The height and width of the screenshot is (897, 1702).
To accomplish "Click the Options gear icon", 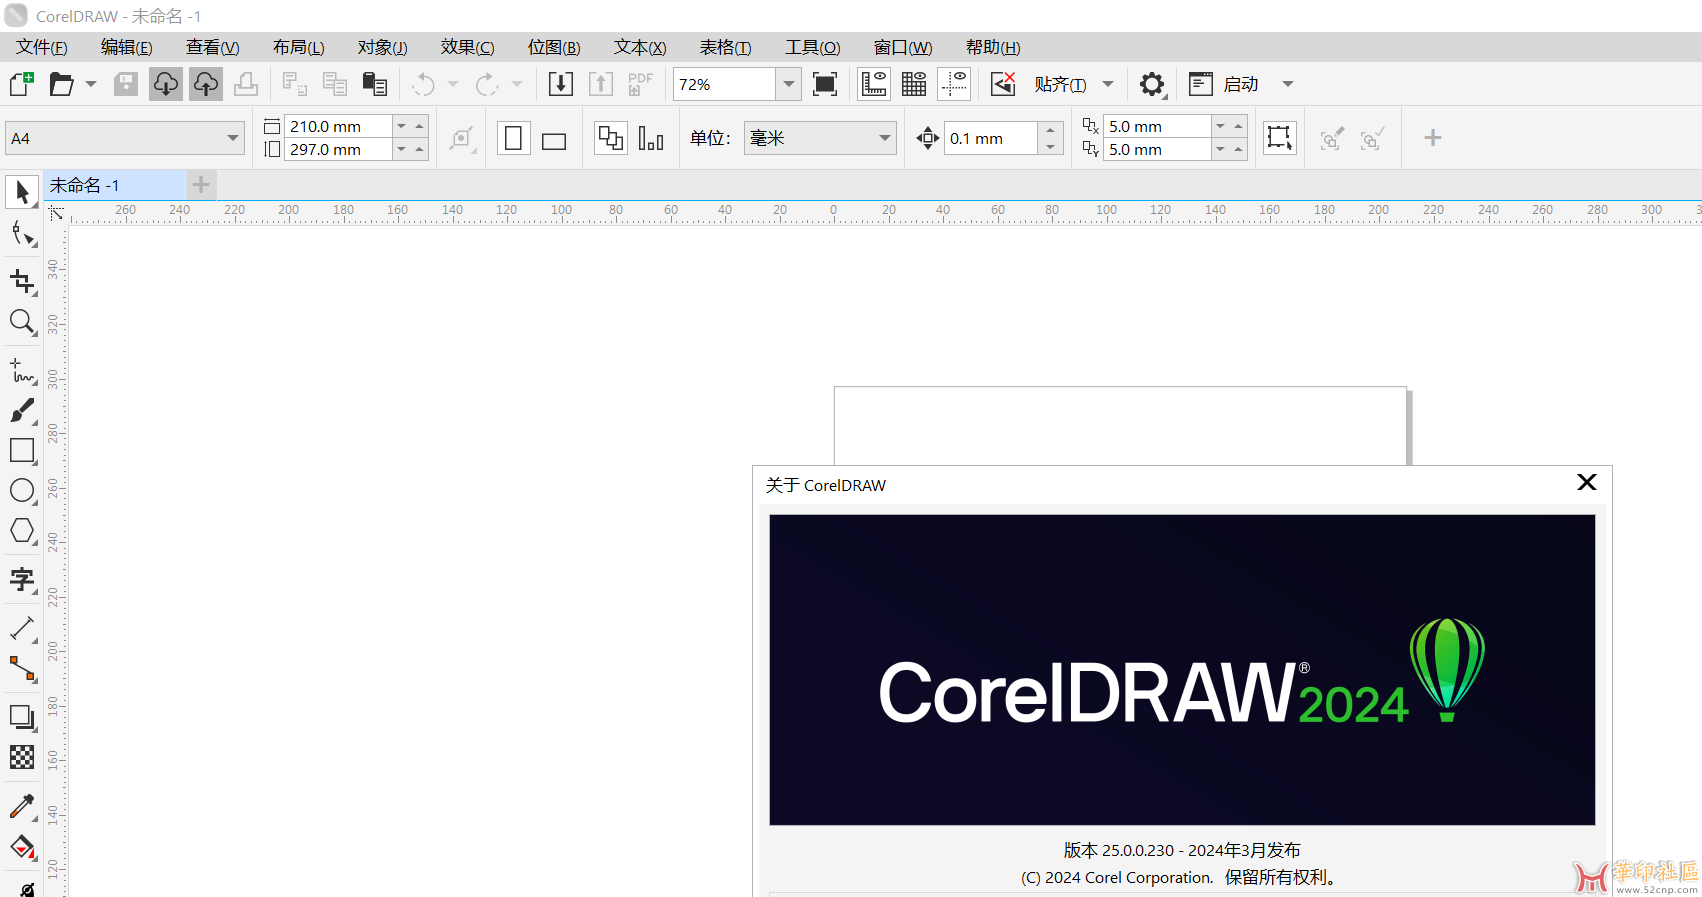I will 1152,85.
